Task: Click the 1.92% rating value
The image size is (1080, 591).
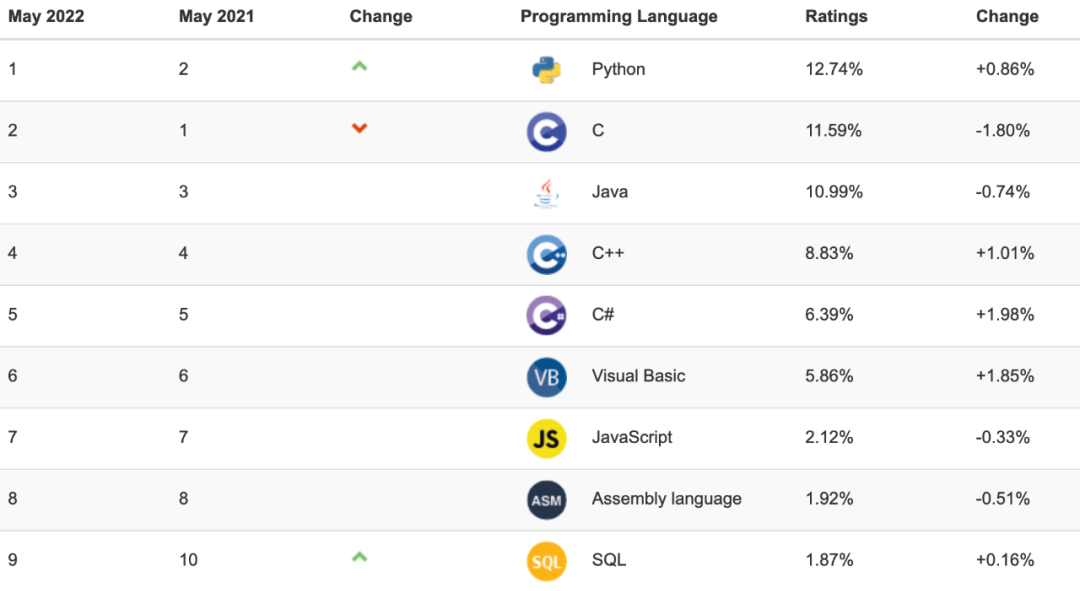Action: (x=829, y=498)
